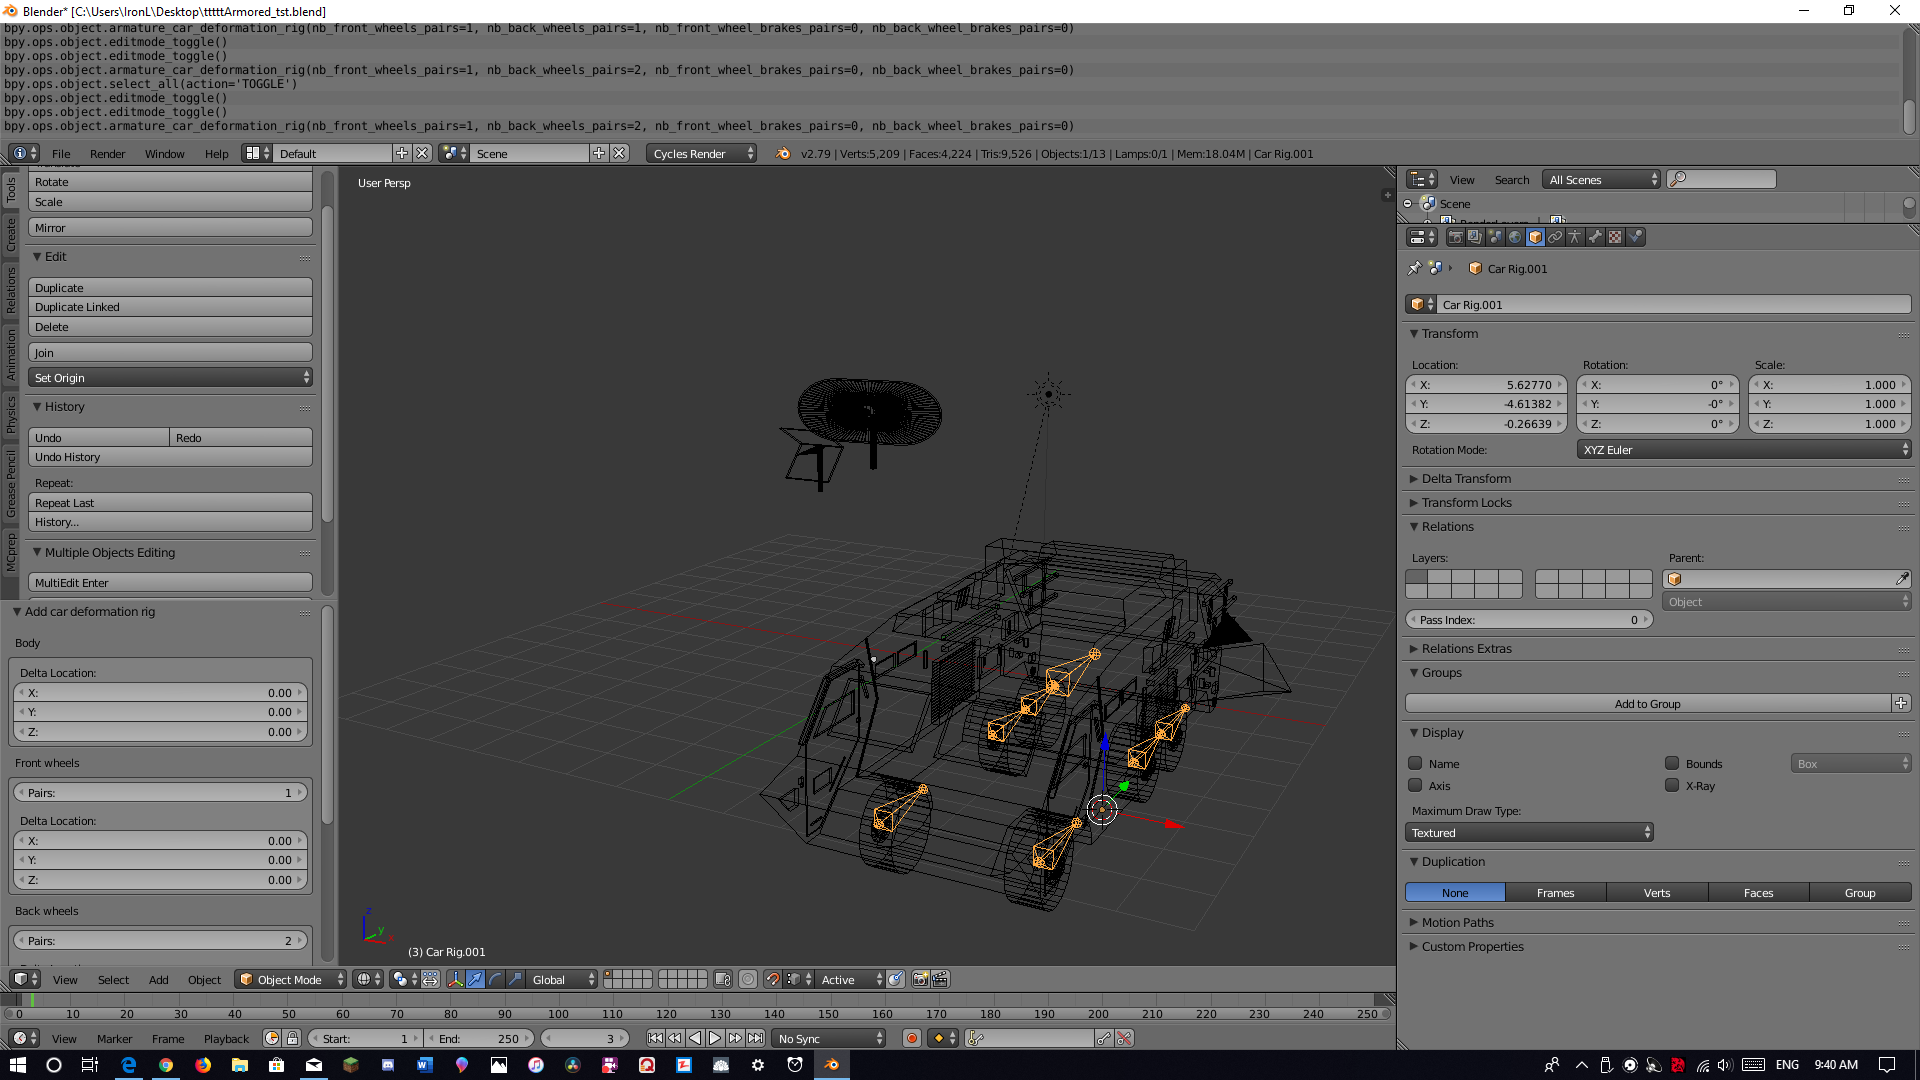Enable X-Ray display for Car Rig.001
Screen dimensions: 1920x1080
pos(1672,786)
